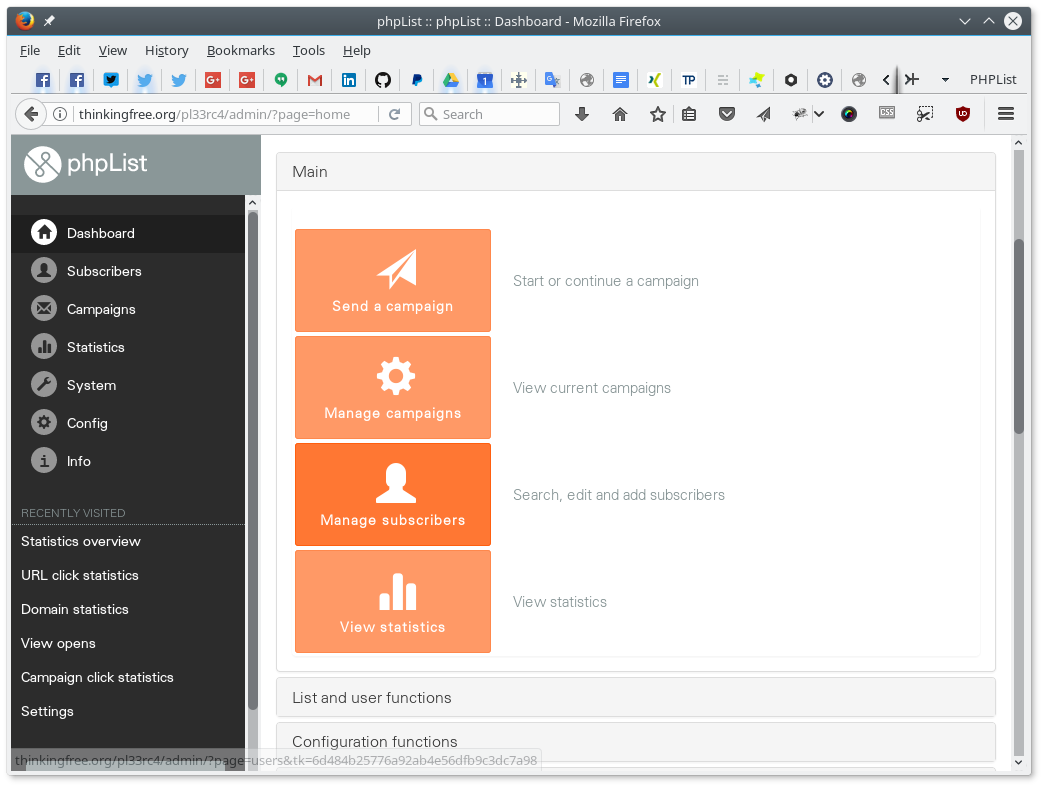This screenshot has height=788, width=1044.
Task: Open the Bookmarks menu
Action: pyautogui.click(x=240, y=50)
